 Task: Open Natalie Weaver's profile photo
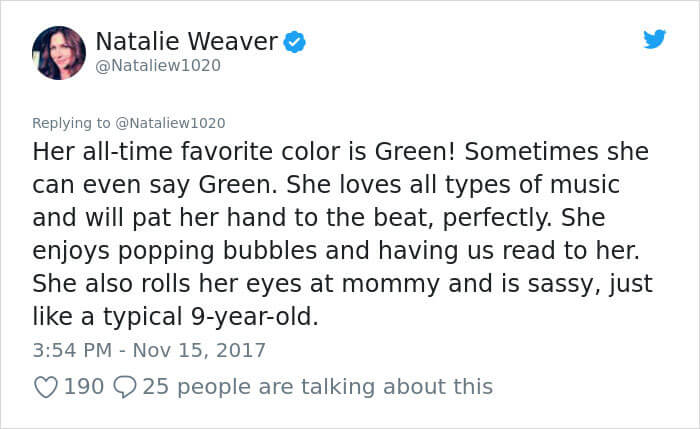(x=58, y=52)
